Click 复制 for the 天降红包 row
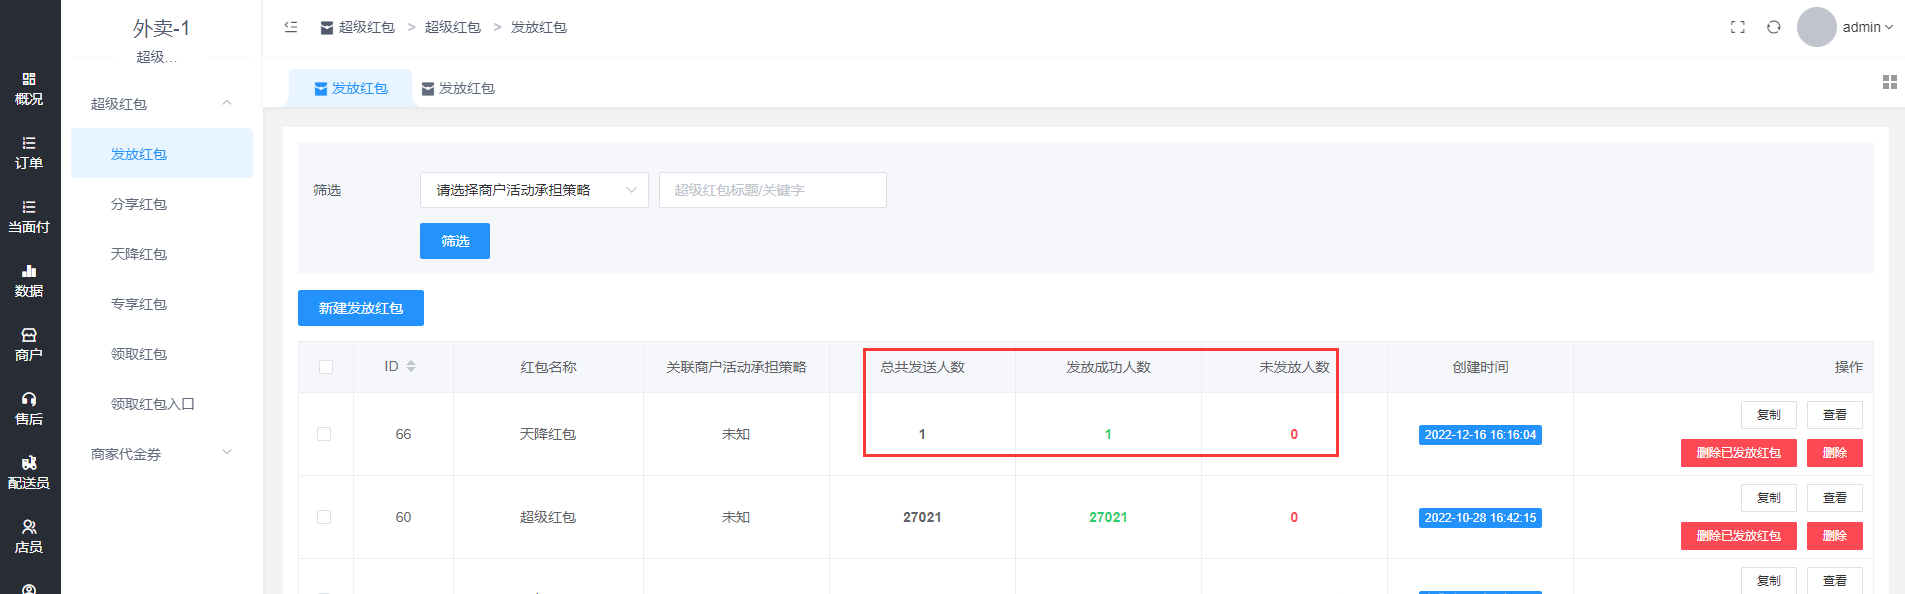1905x594 pixels. click(x=1769, y=415)
